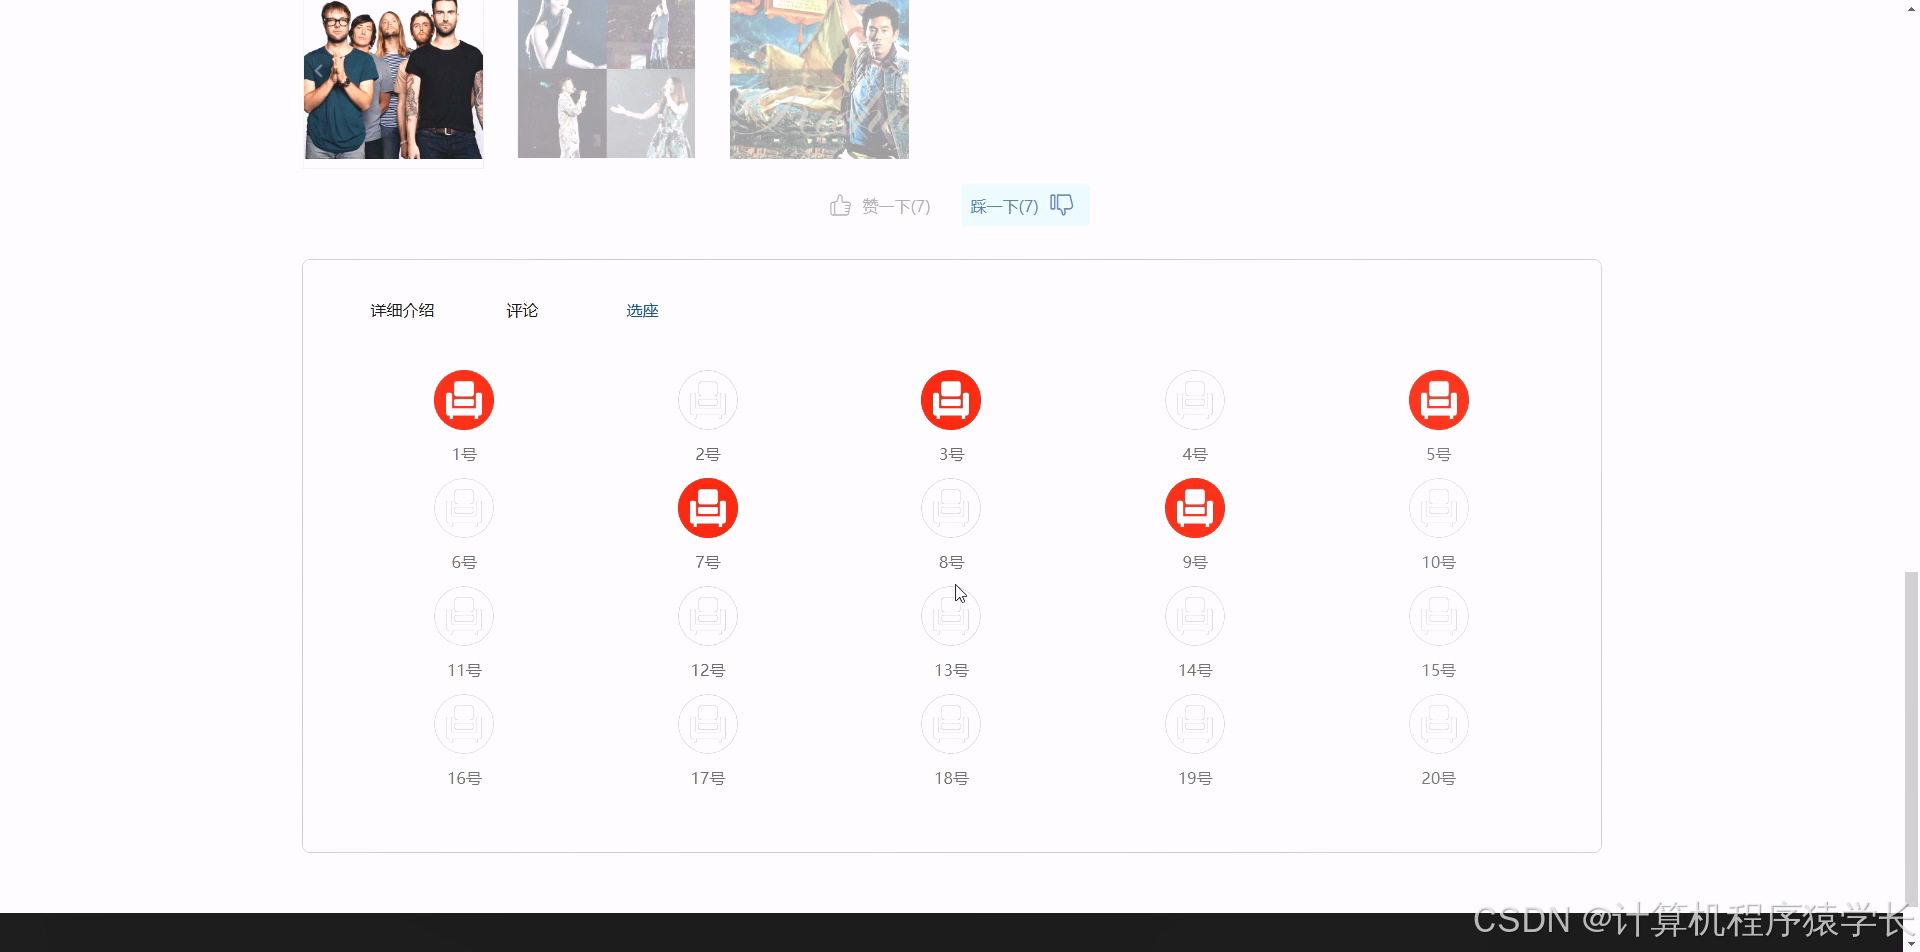The image size is (1920, 952).
Task: Open the man in plaid shirt thumbnail
Action: tap(819, 80)
